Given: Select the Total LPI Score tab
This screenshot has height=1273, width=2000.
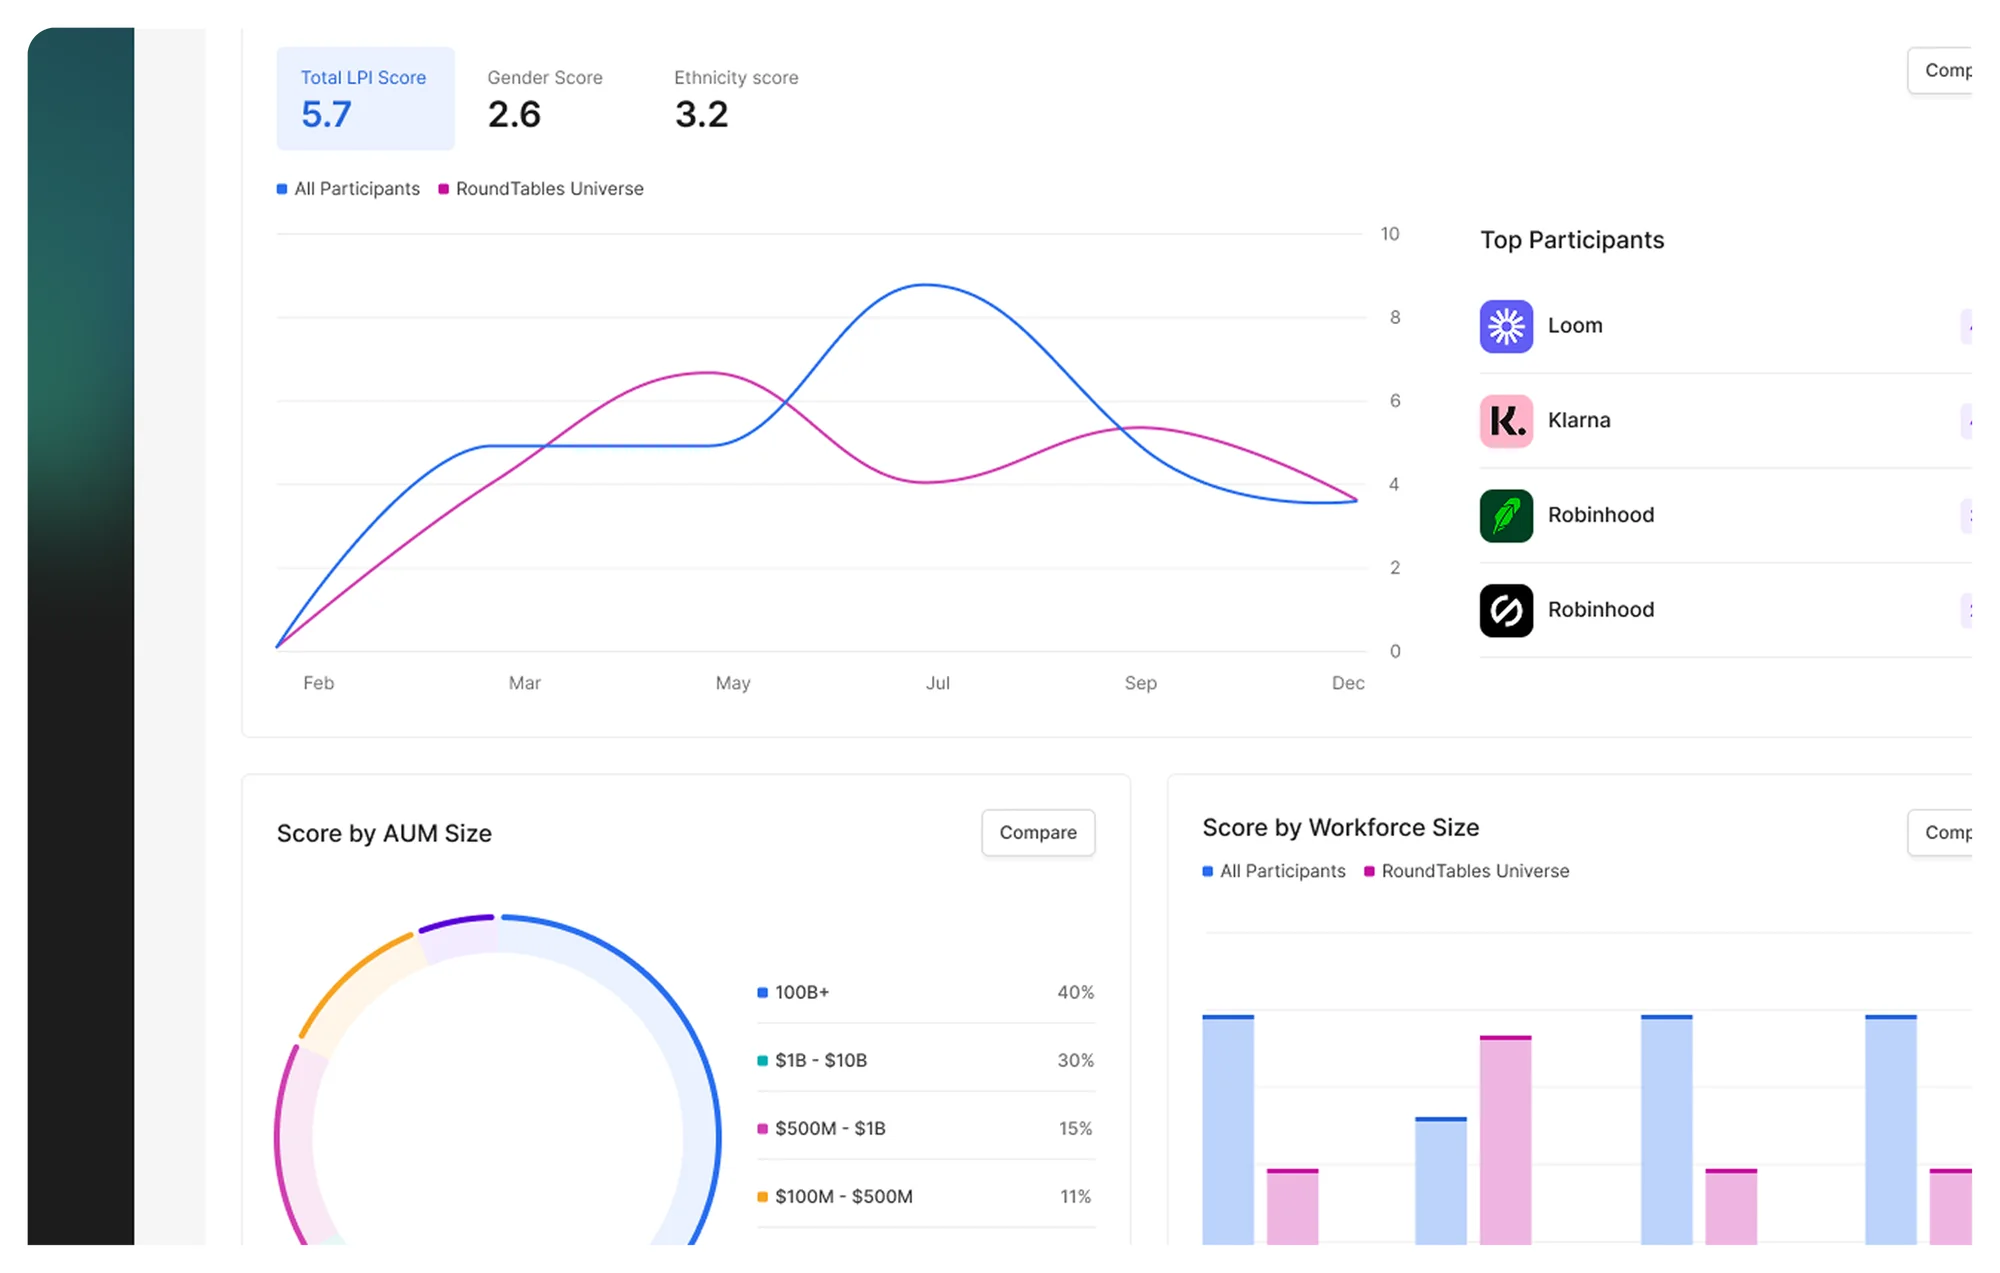Looking at the screenshot, I should [365, 98].
